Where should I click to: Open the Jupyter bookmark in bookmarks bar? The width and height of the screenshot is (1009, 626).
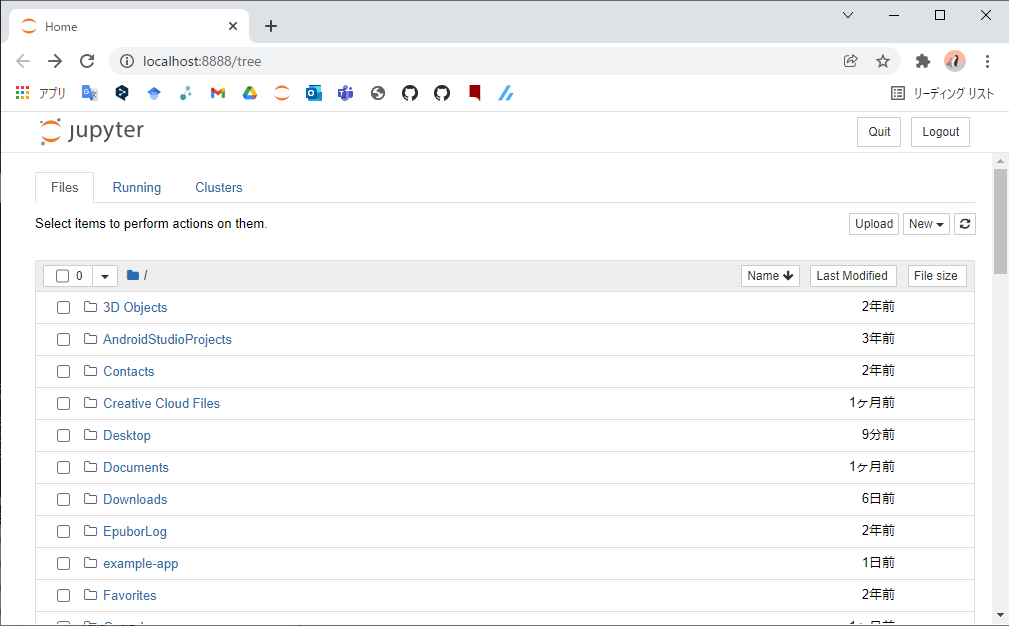coord(282,93)
